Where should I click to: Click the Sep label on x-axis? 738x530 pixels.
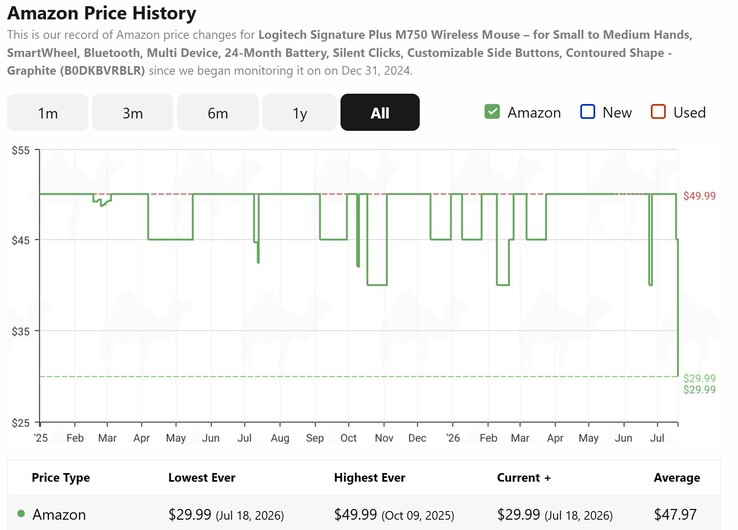click(x=315, y=438)
